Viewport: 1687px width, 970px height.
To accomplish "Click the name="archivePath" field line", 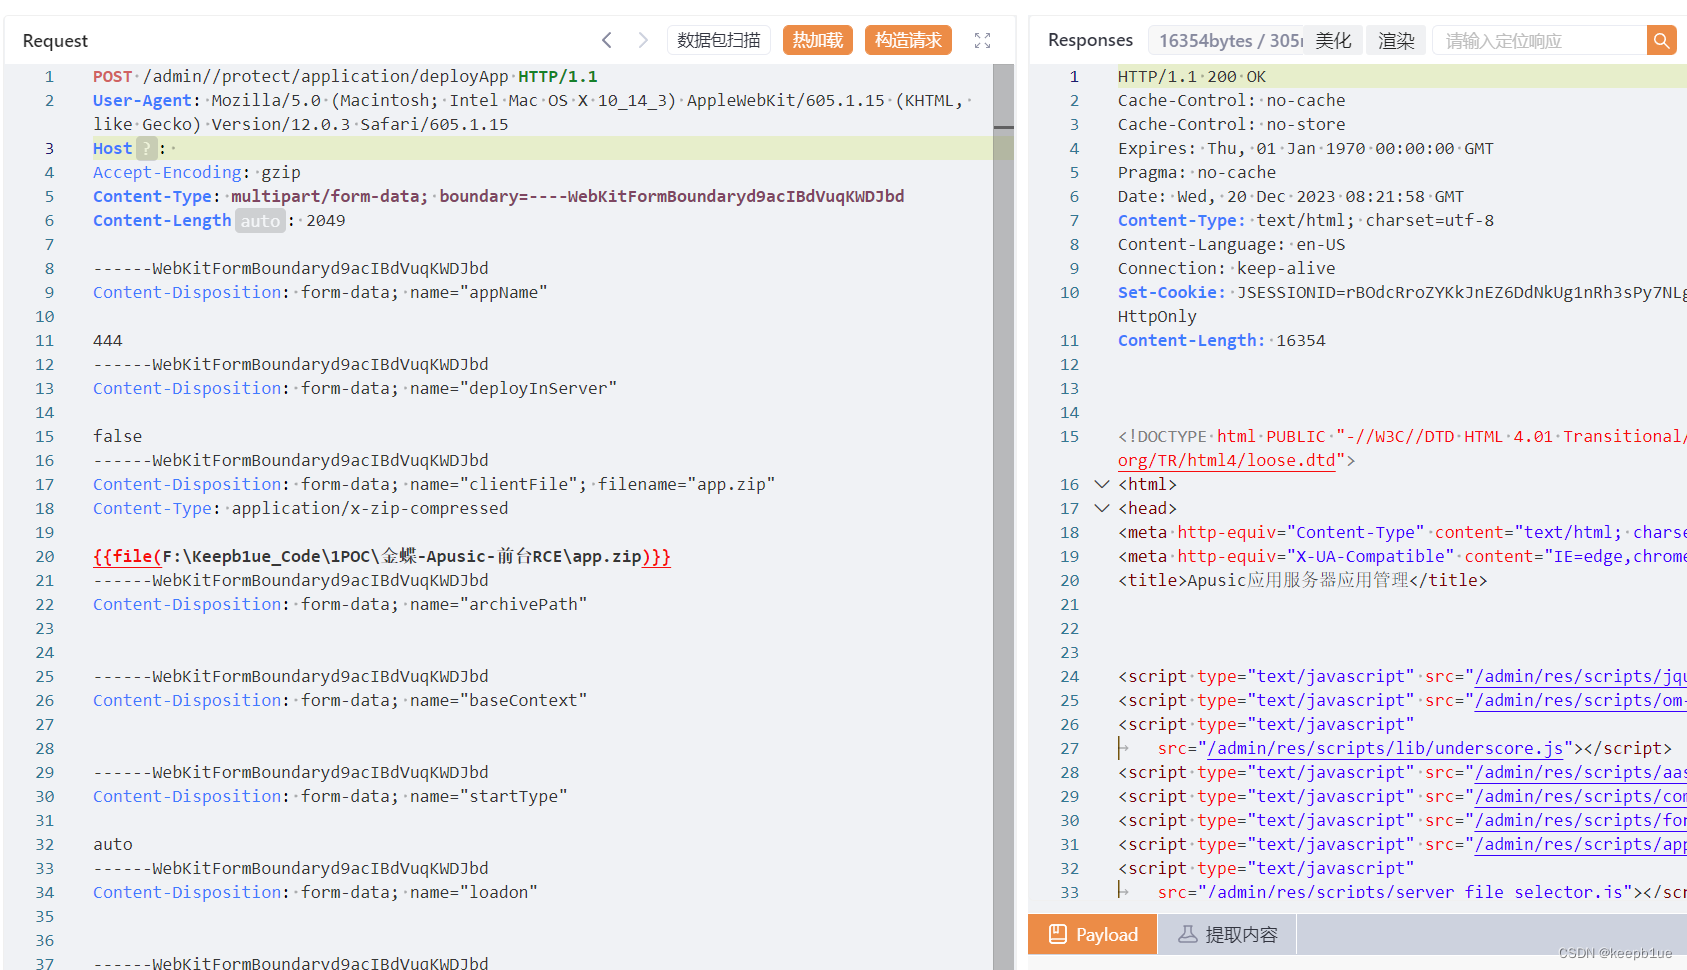I will click(x=340, y=604).
